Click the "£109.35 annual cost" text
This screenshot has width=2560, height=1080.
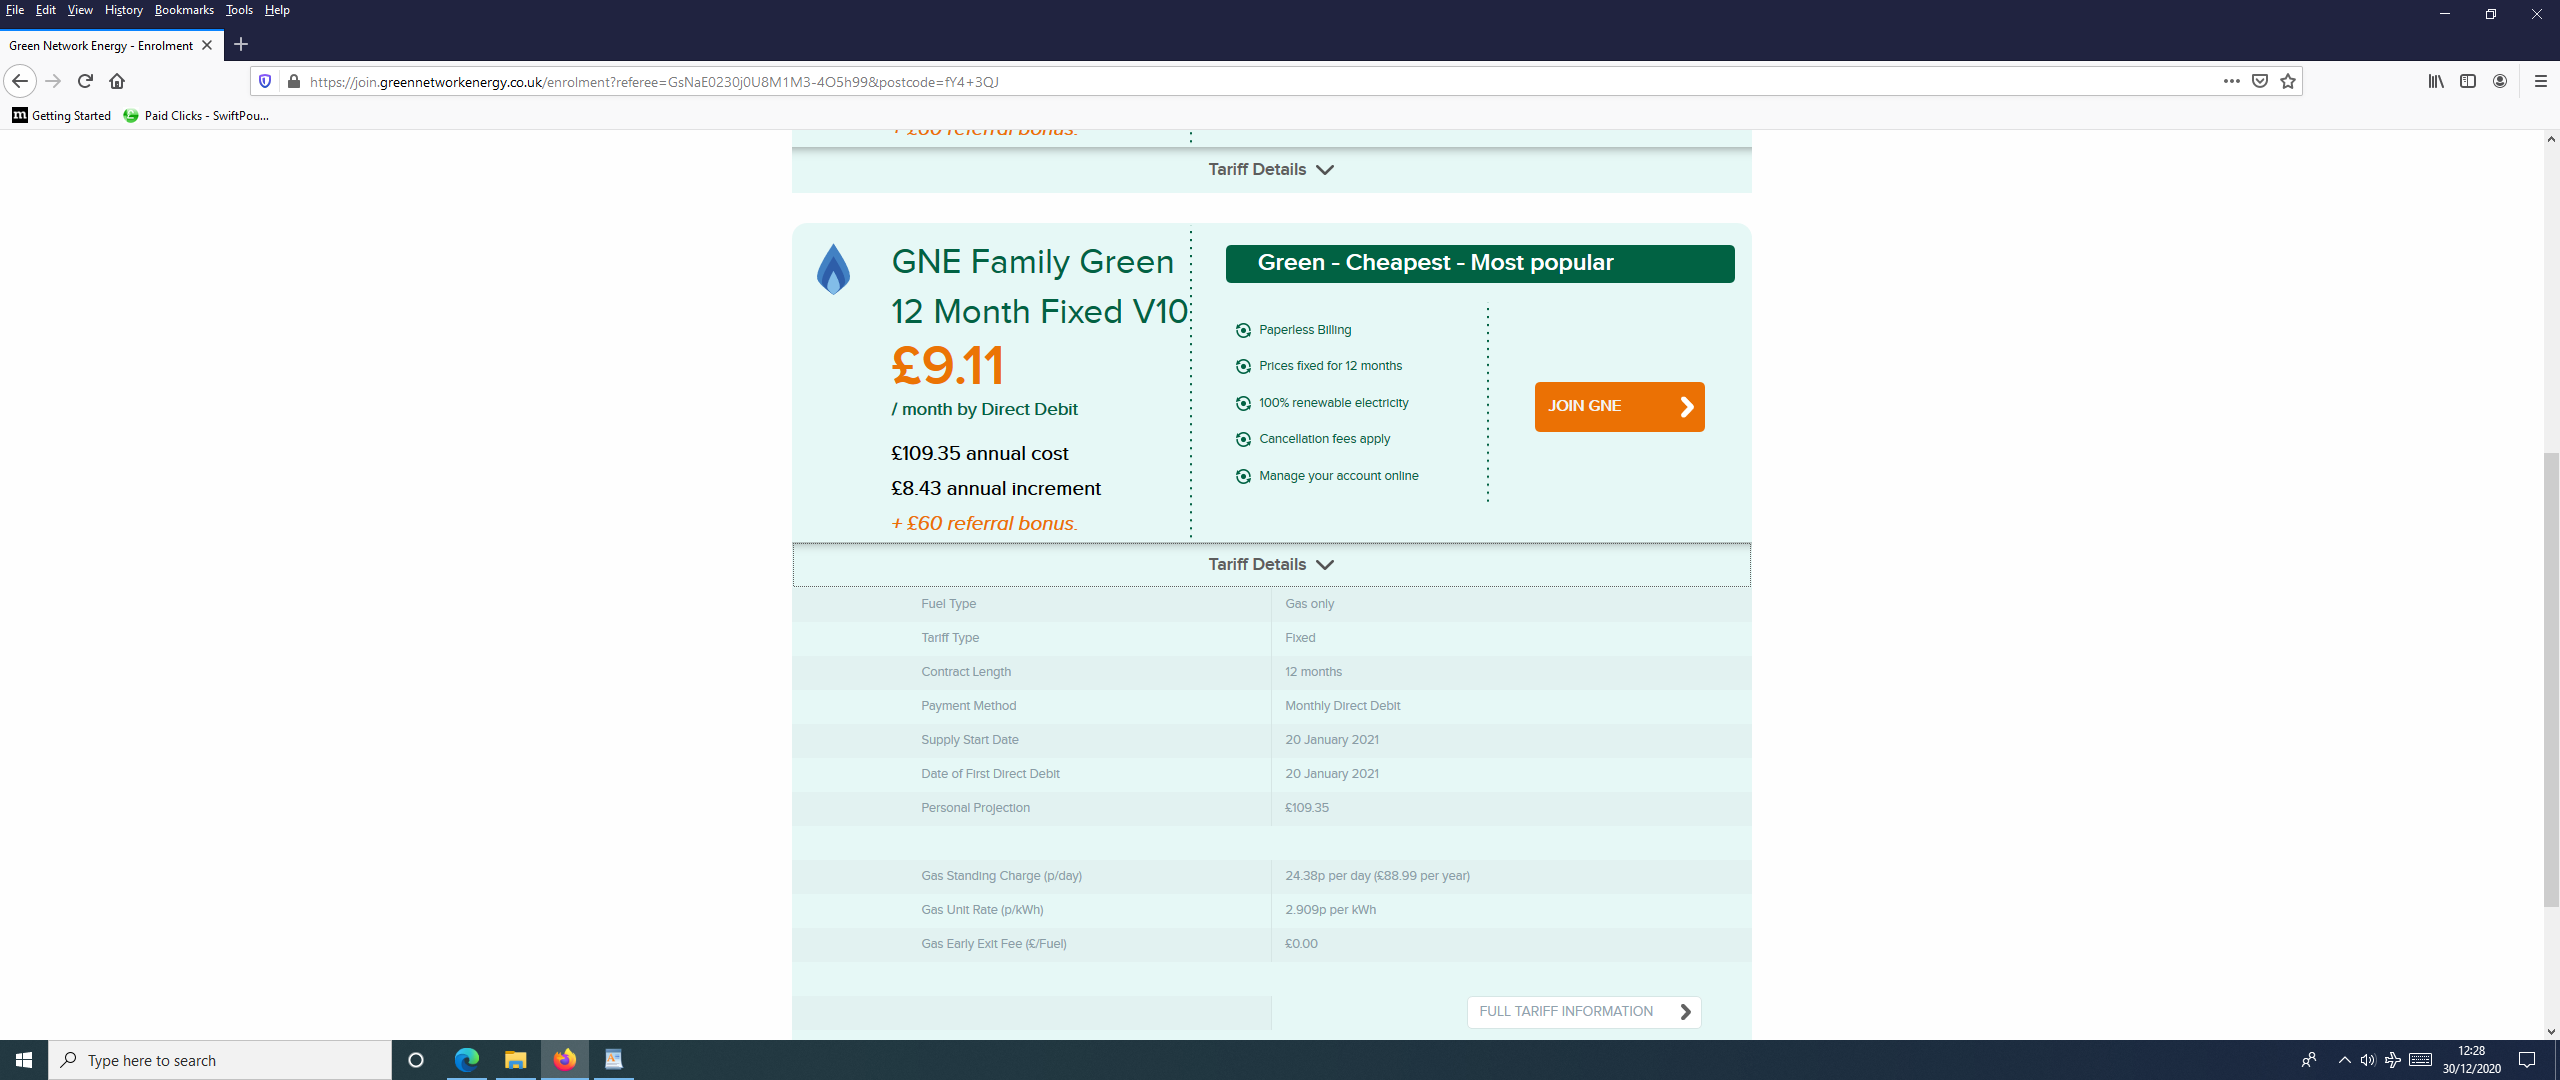click(x=979, y=454)
